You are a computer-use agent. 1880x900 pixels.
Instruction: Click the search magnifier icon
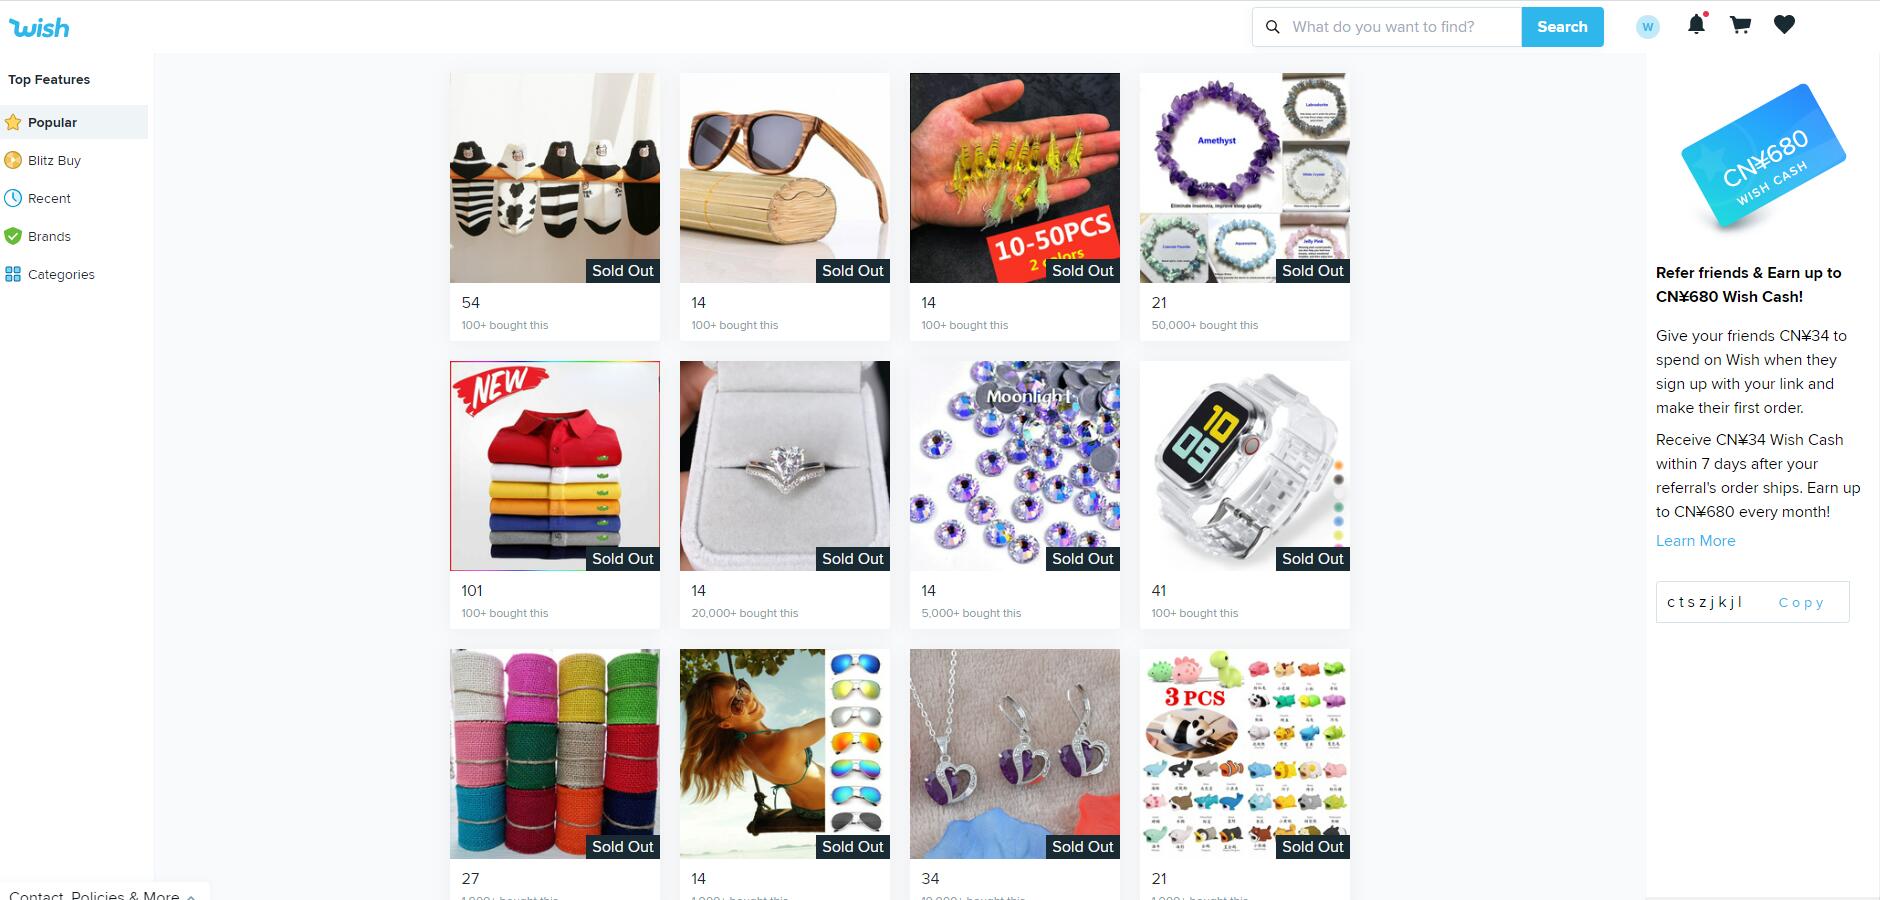point(1273,27)
